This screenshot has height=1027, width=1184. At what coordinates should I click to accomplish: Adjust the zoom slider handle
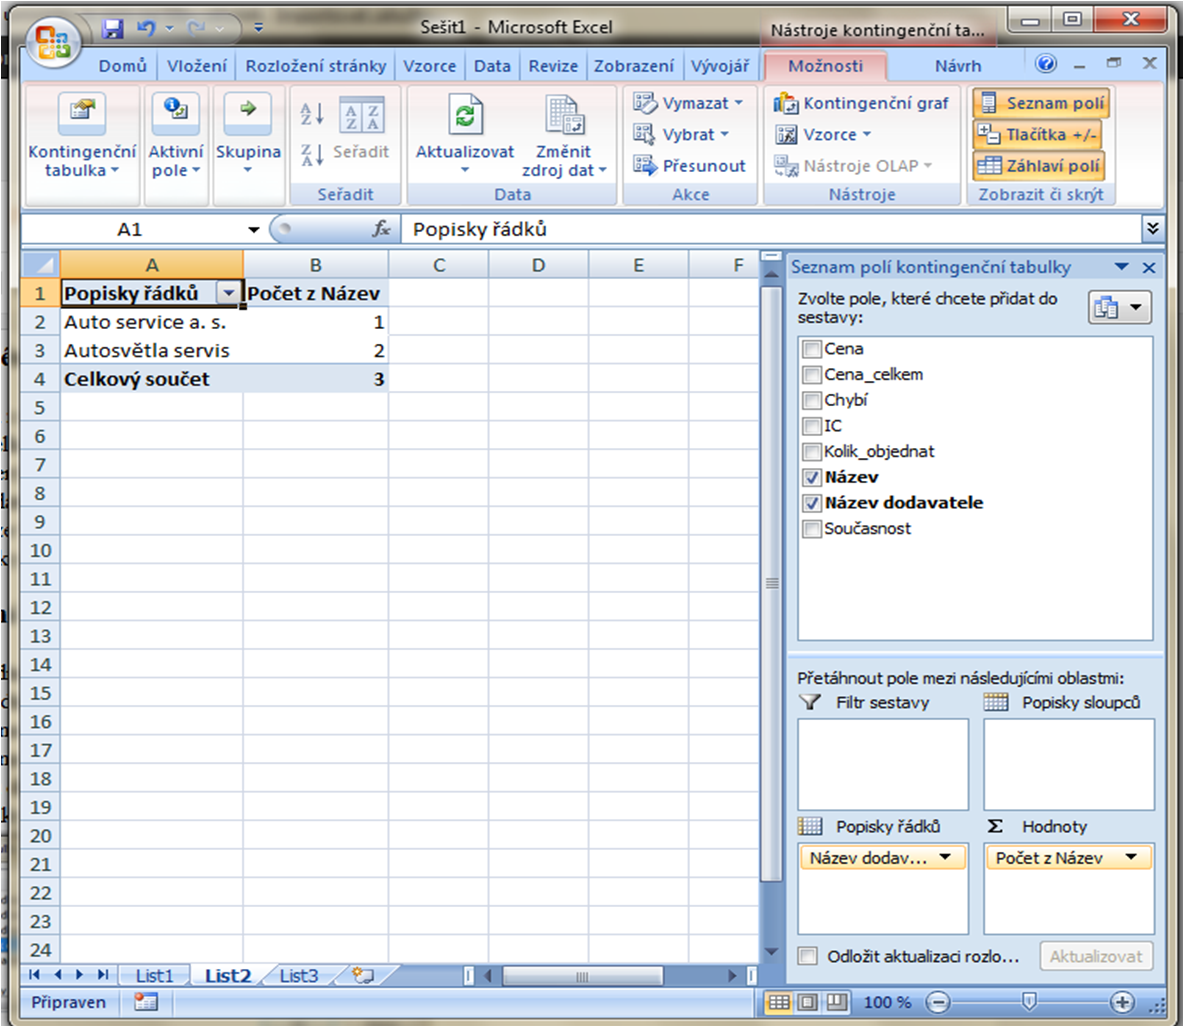1028,1002
